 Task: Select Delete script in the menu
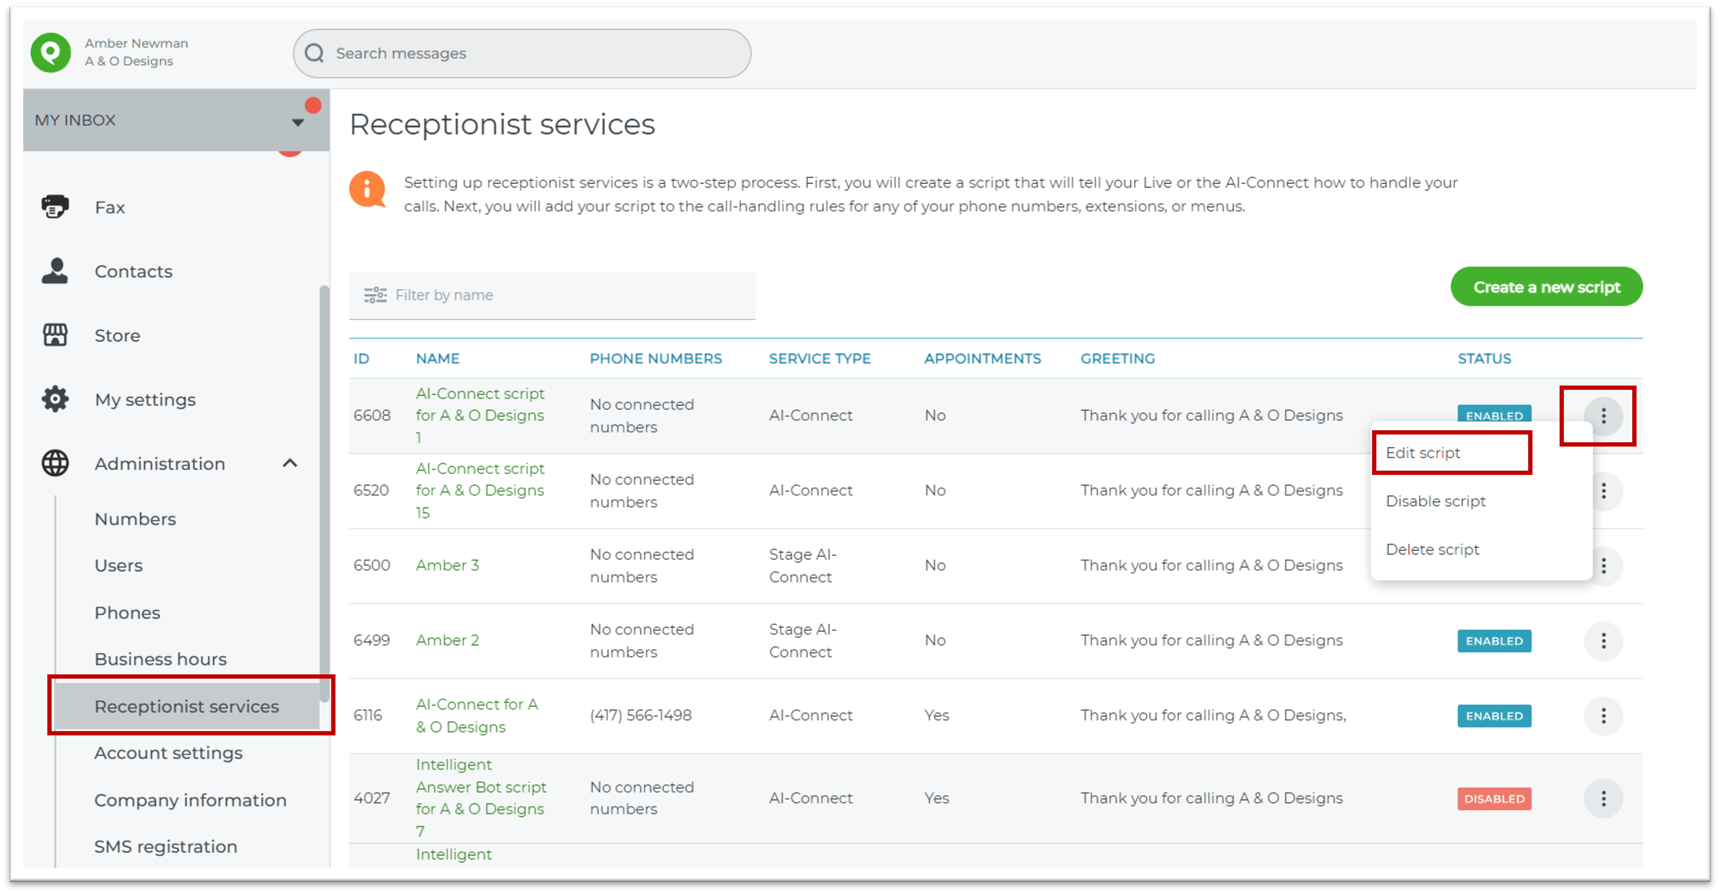click(x=1432, y=549)
